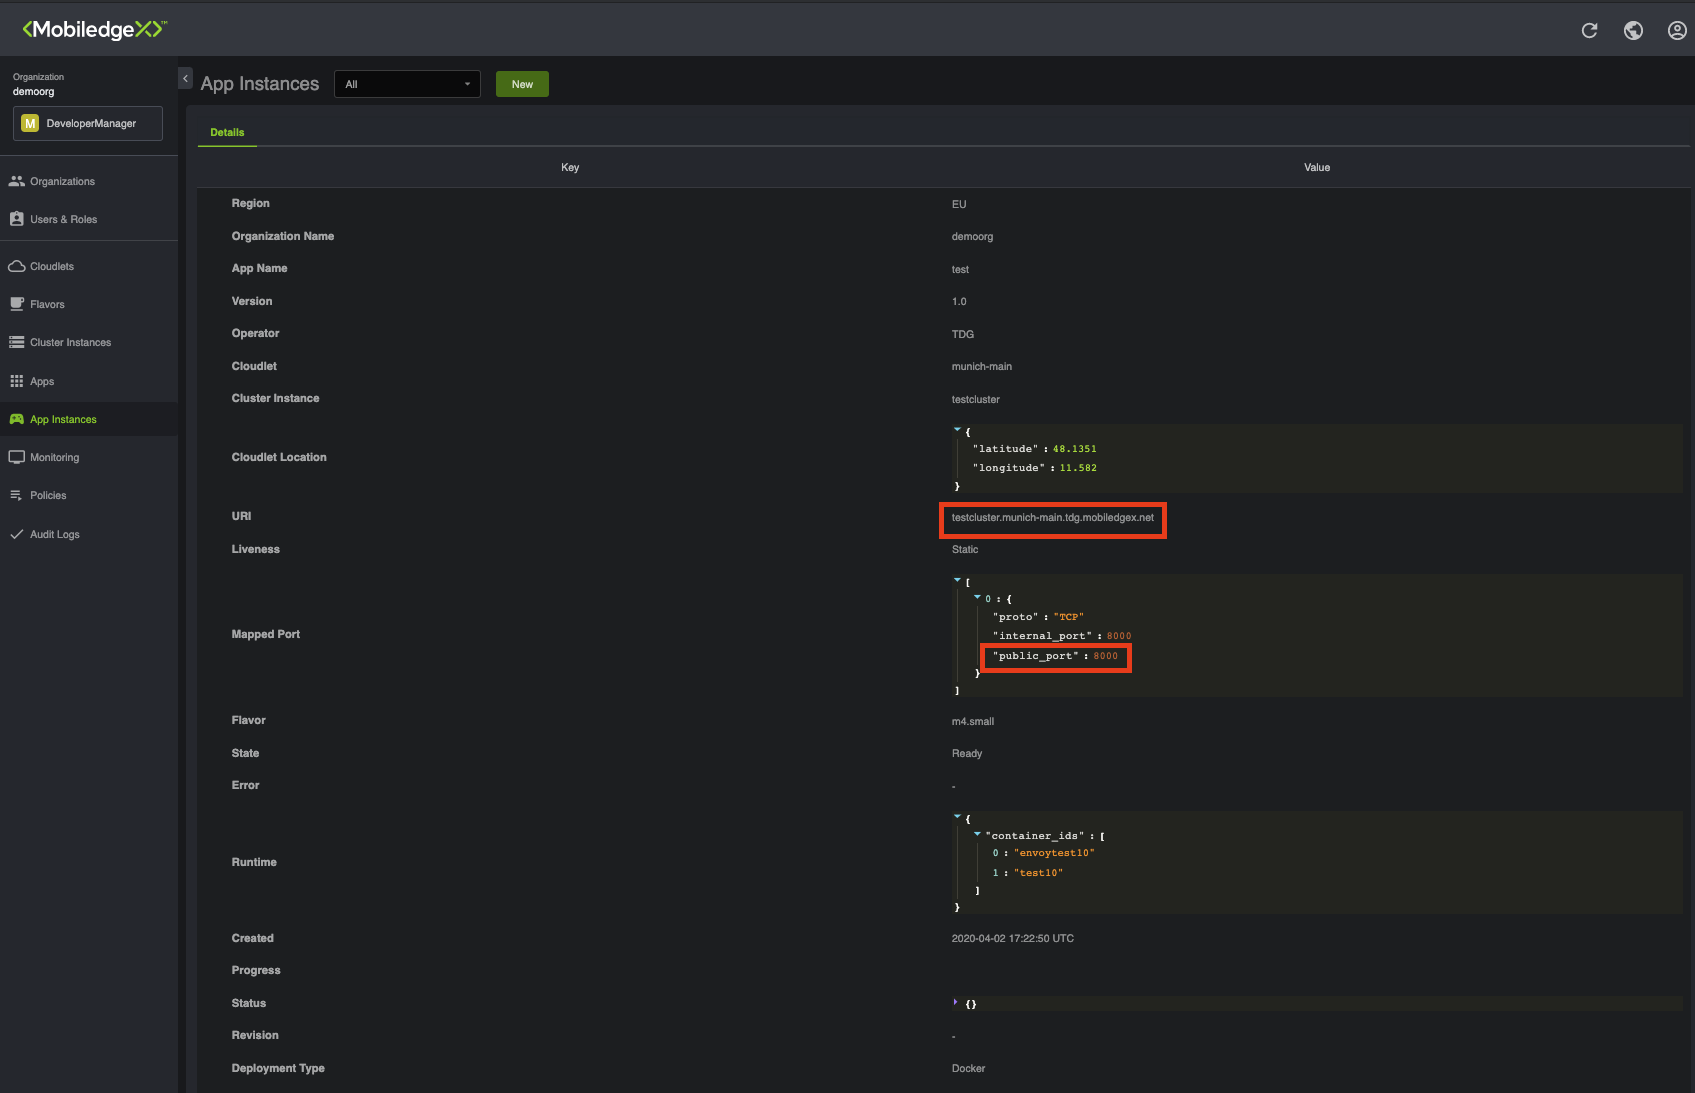
Task: Click the Created timestamp value
Action: click(x=1012, y=939)
